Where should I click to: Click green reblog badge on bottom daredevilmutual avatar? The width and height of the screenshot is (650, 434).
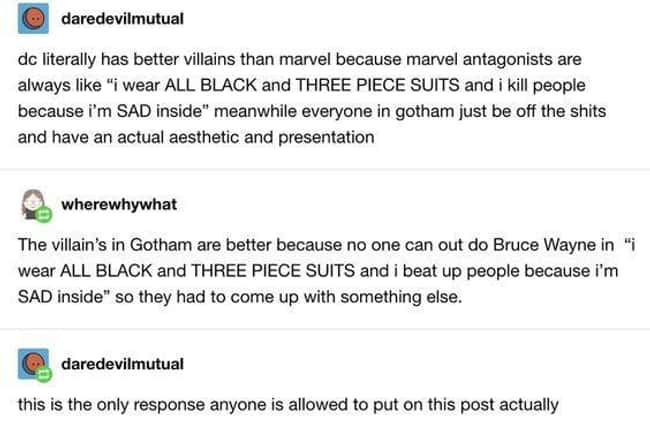point(44,374)
